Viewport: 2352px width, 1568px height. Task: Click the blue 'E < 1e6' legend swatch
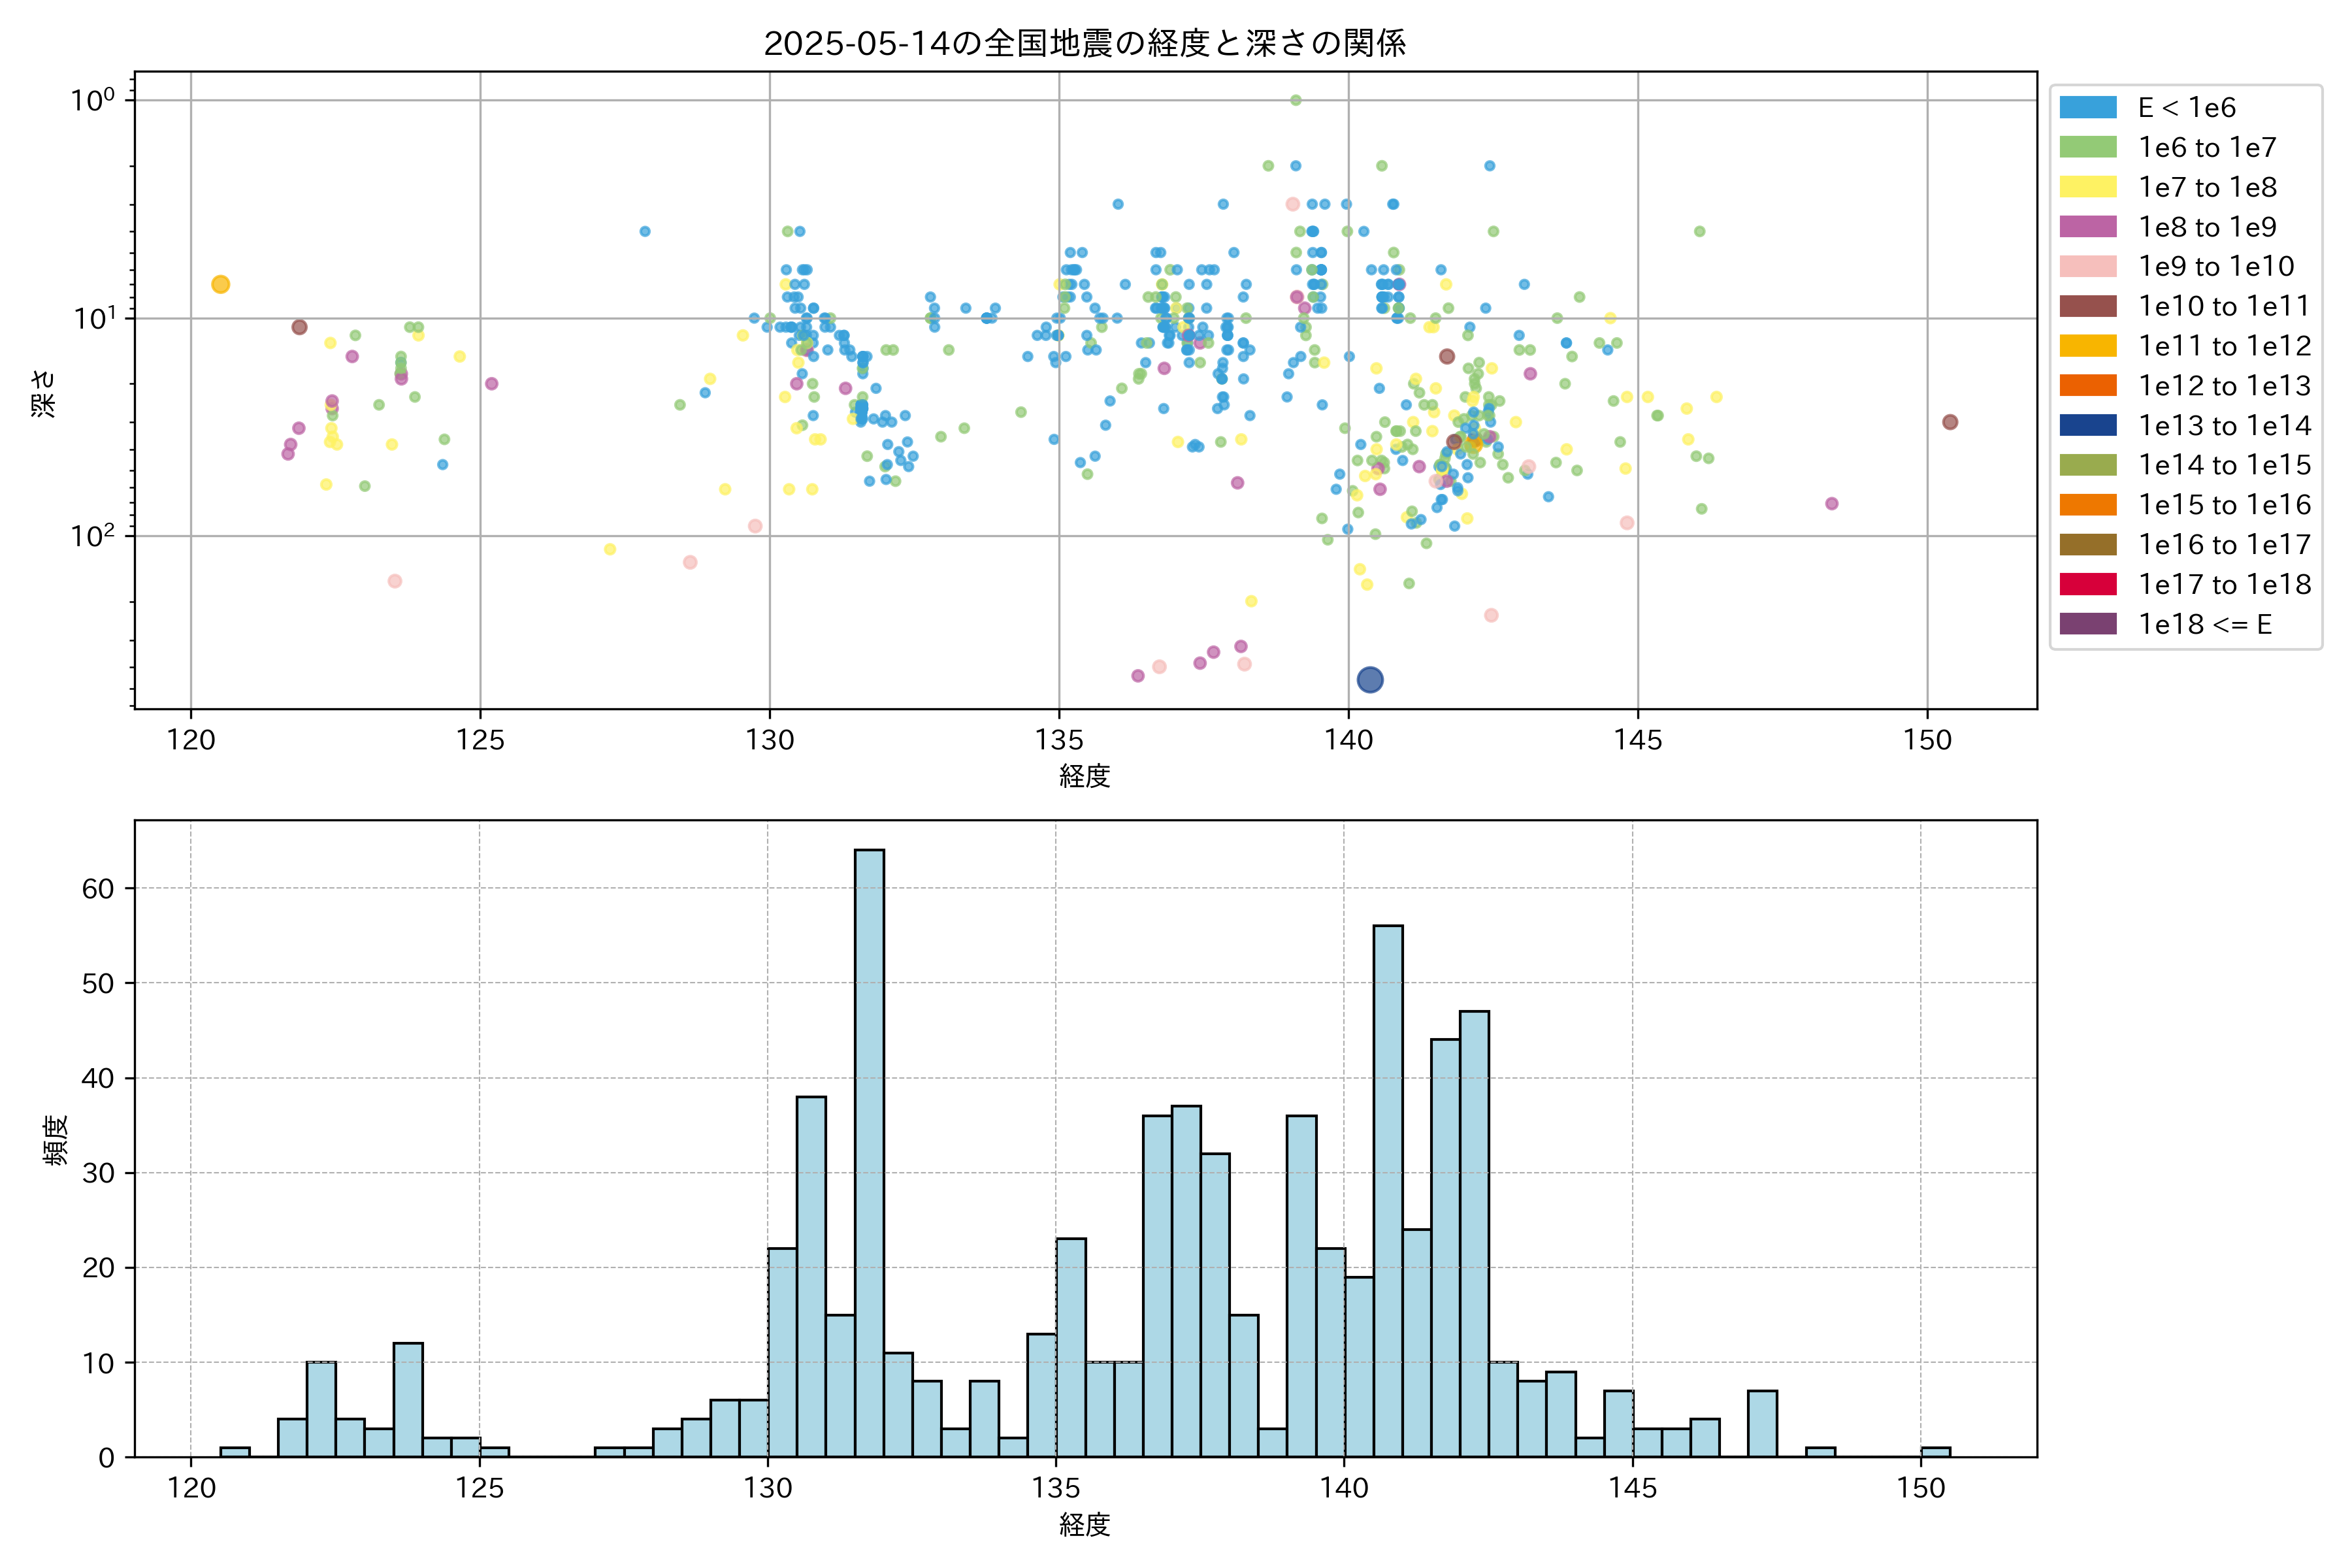pos(2088,108)
